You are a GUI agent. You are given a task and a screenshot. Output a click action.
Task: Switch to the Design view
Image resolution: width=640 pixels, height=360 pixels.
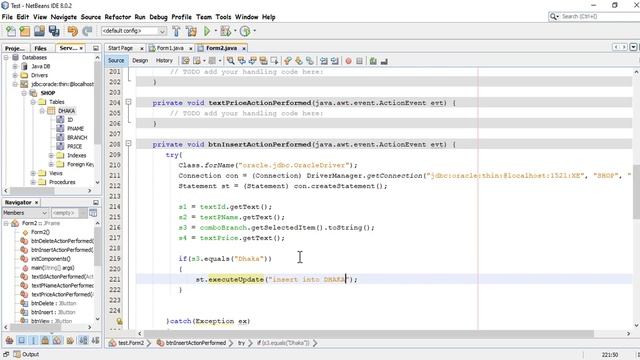pos(140,60)
